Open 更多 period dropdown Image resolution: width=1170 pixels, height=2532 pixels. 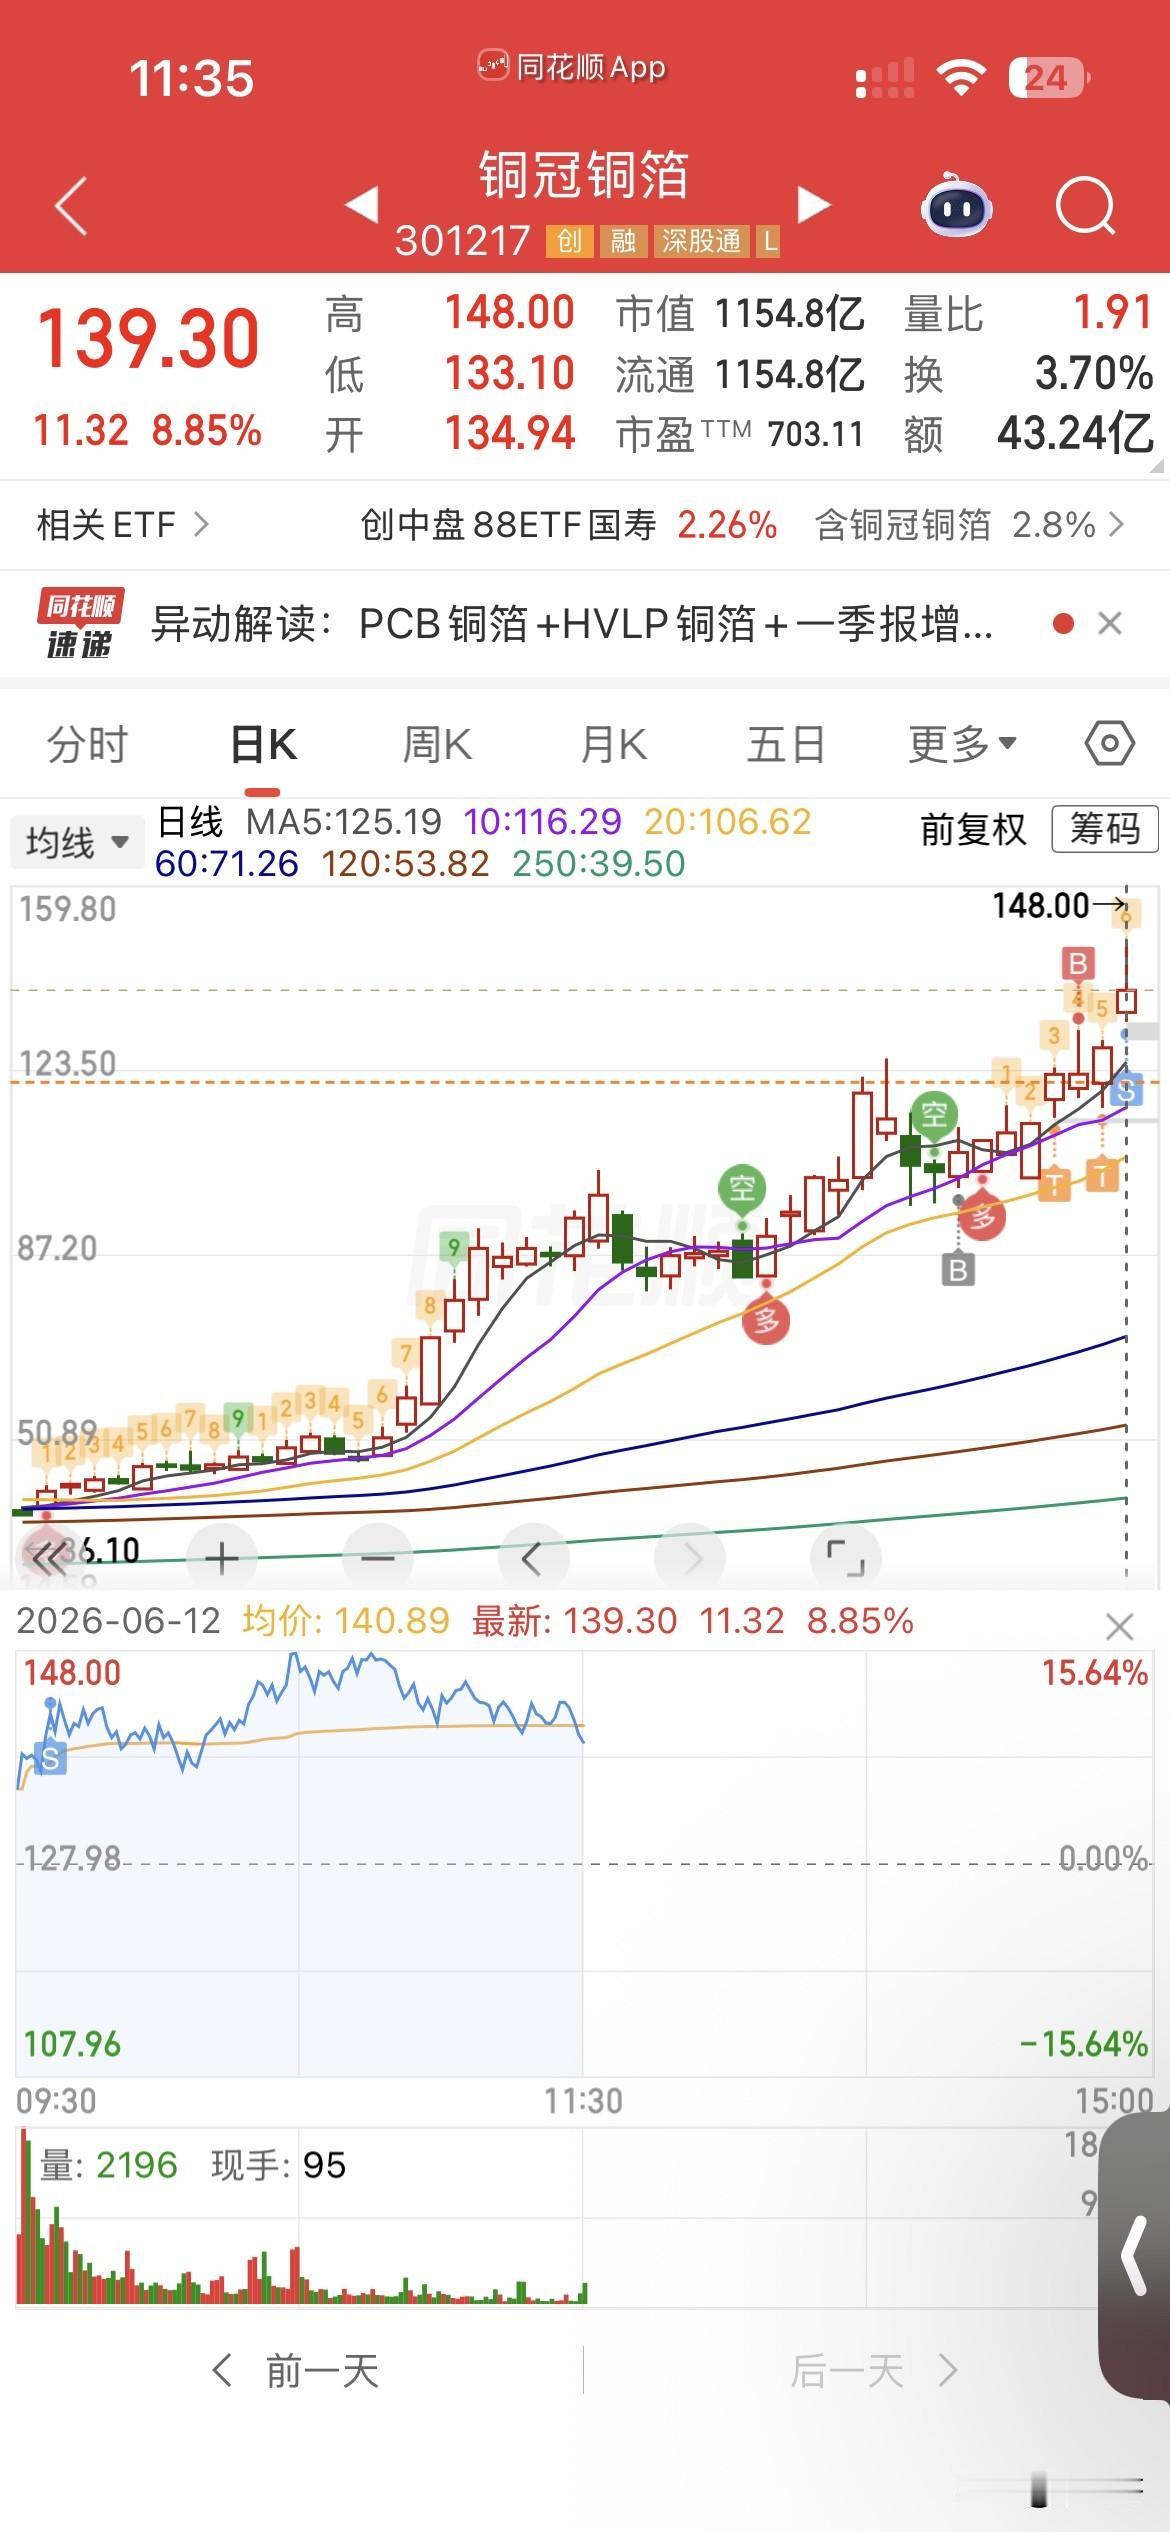[962, 744]
